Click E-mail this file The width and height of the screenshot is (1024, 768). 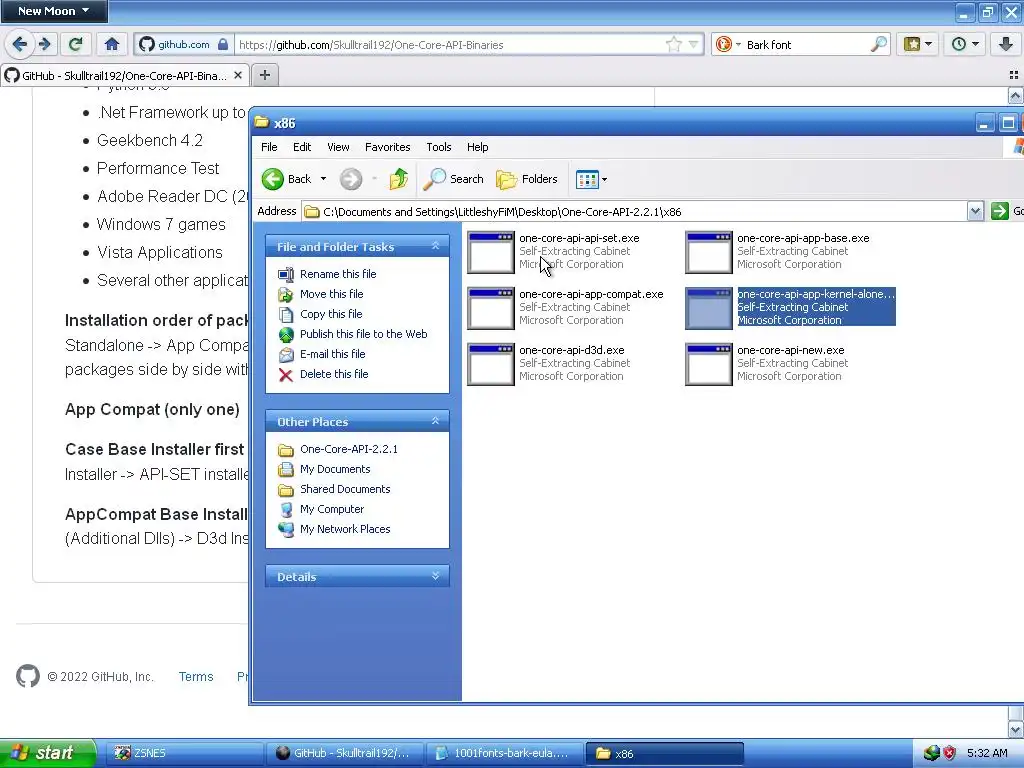(x=332, y=354)
